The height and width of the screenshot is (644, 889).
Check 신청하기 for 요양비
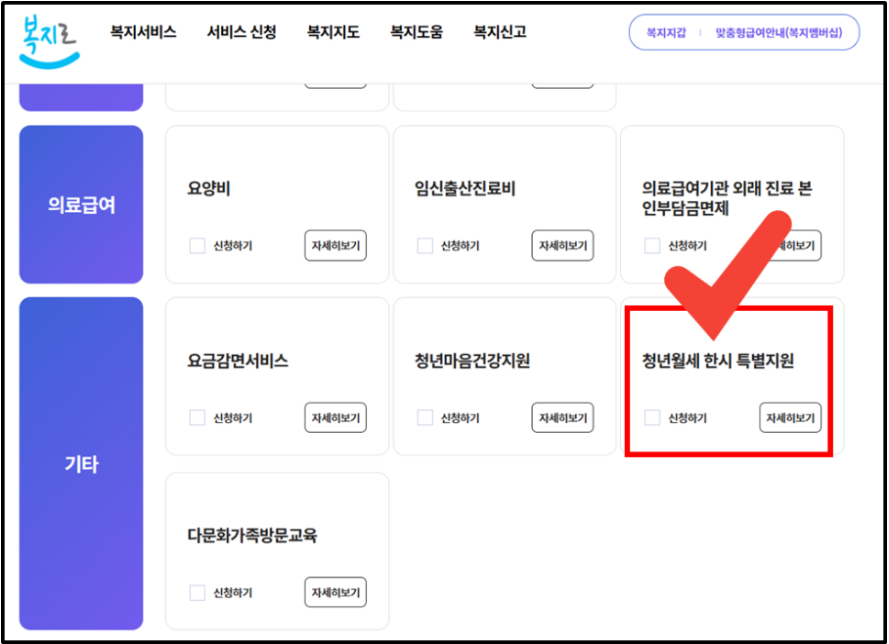click(198, 245)
